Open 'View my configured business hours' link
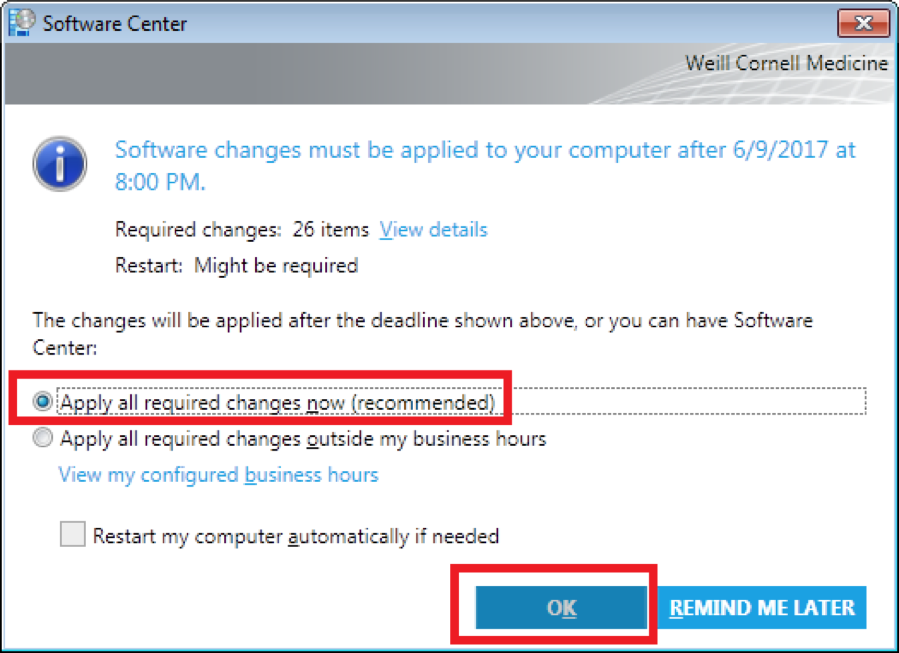 click(x=218, y=475)
